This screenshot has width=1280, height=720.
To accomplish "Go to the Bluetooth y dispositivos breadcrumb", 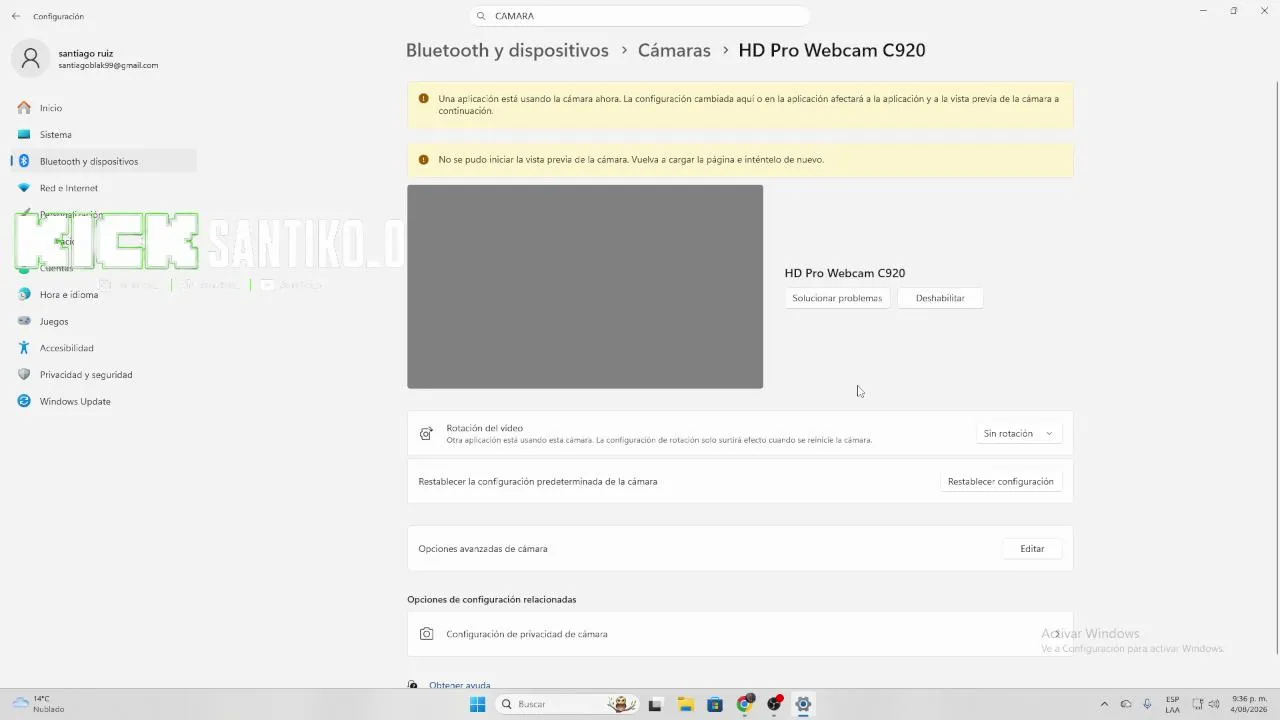I will [507, 50].
